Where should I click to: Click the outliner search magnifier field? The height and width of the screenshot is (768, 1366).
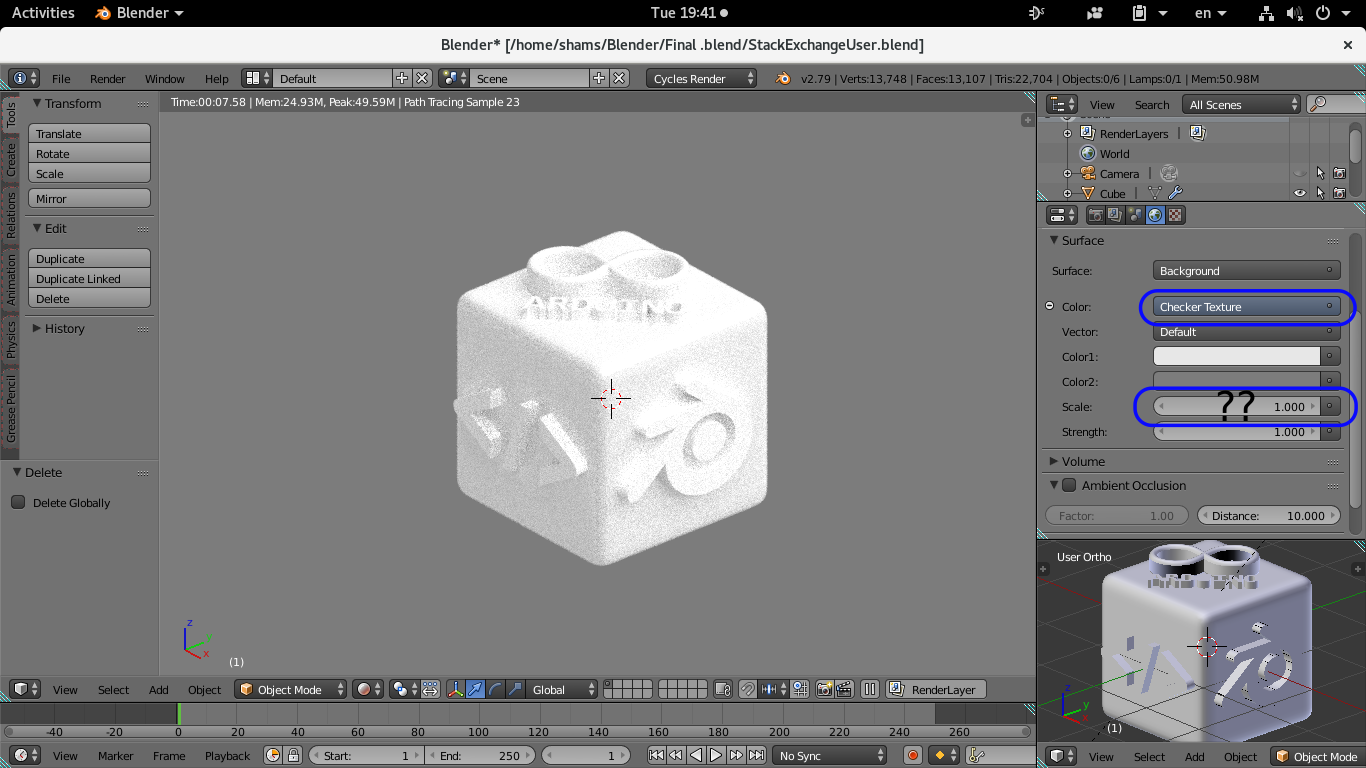(x=1335, y=104)
